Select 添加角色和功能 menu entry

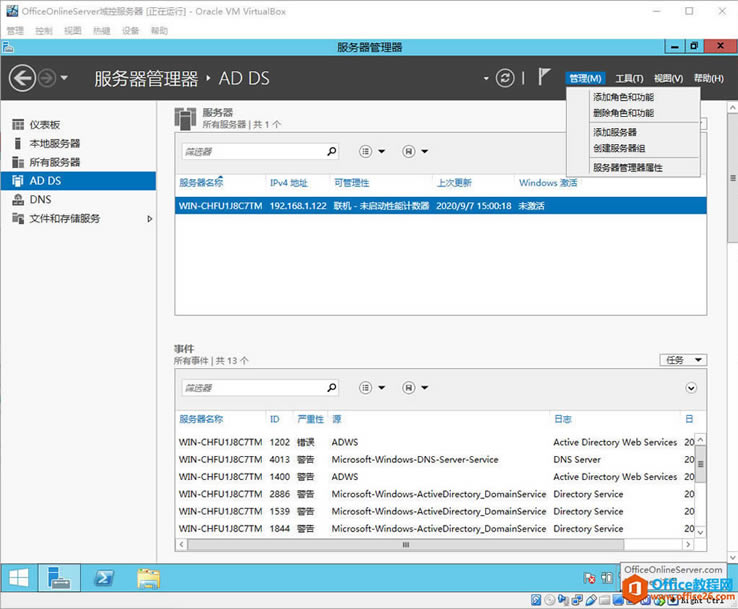pos(623,97)
